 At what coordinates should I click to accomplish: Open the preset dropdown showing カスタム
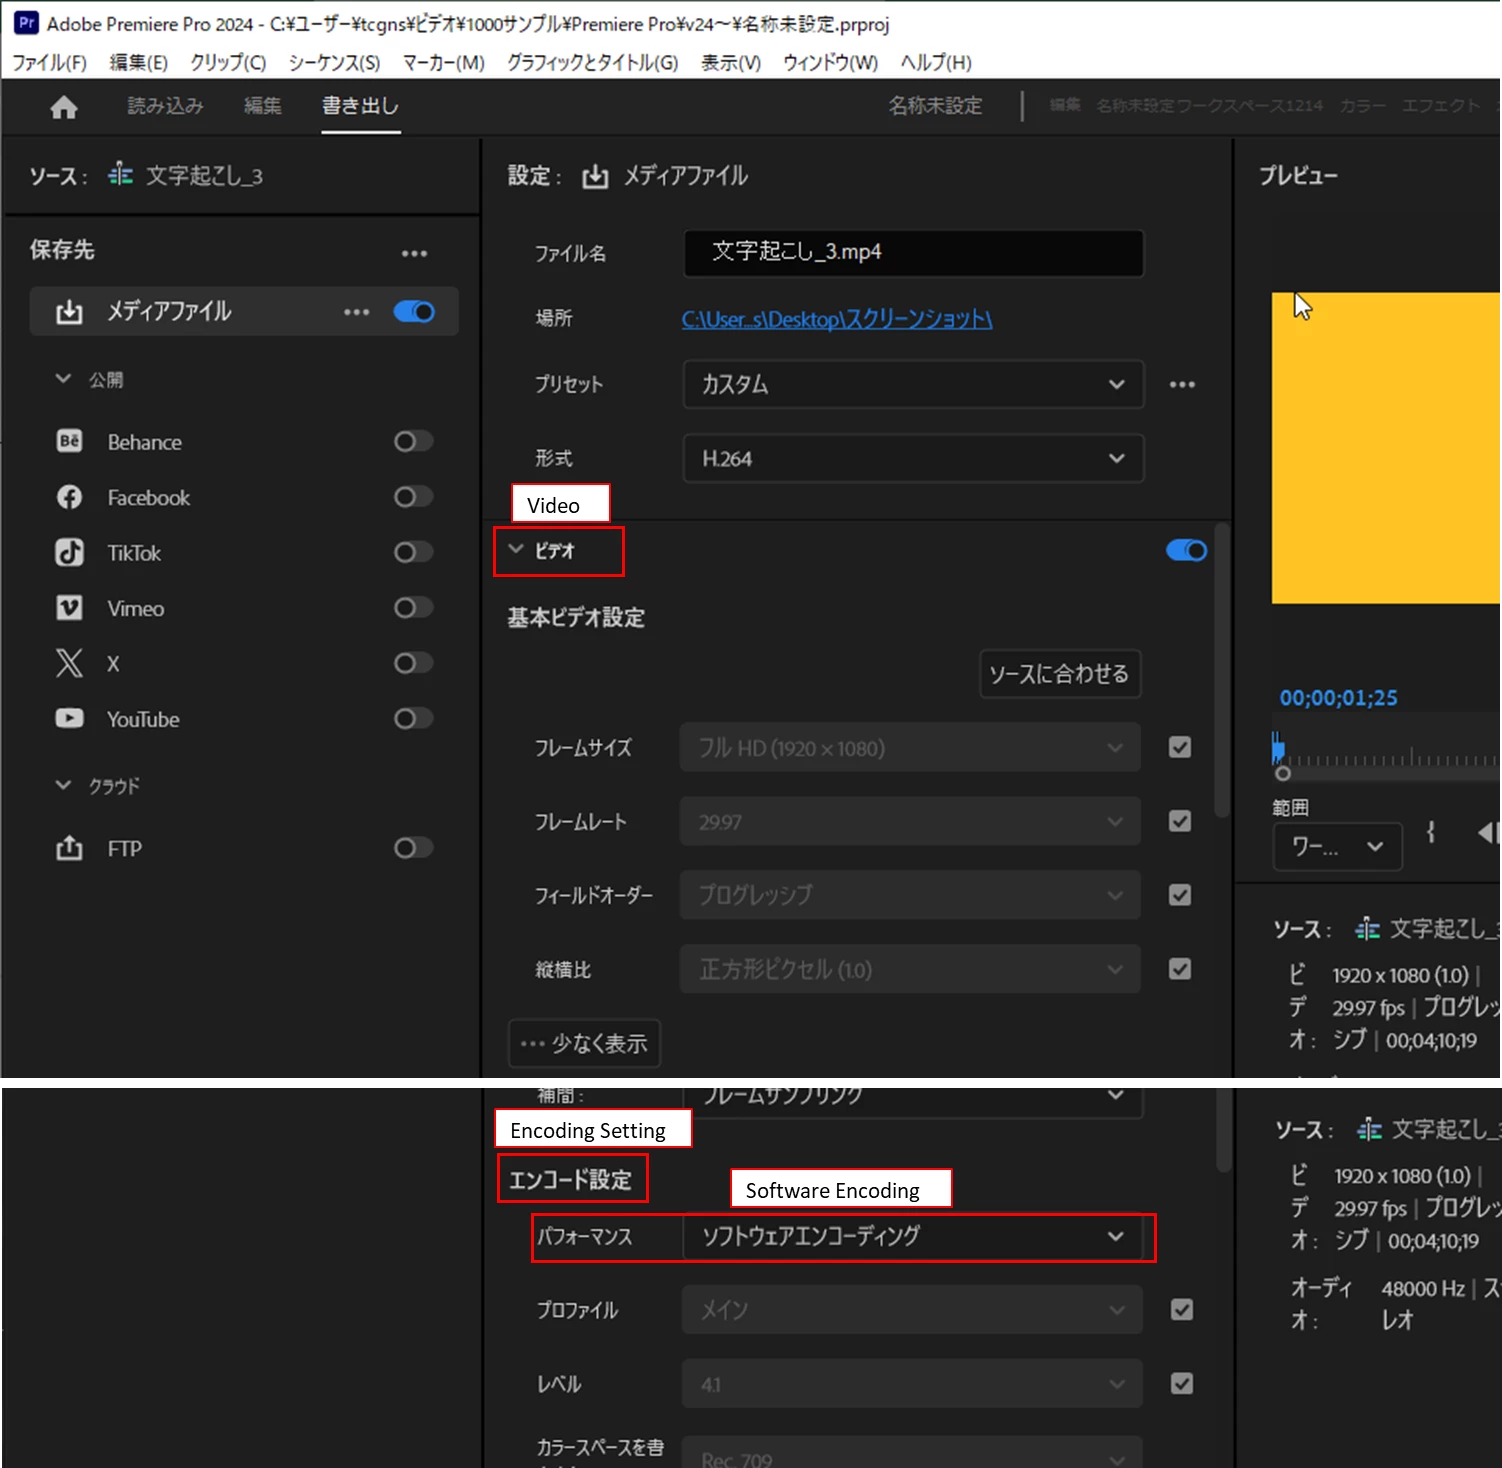pos(913,385)
